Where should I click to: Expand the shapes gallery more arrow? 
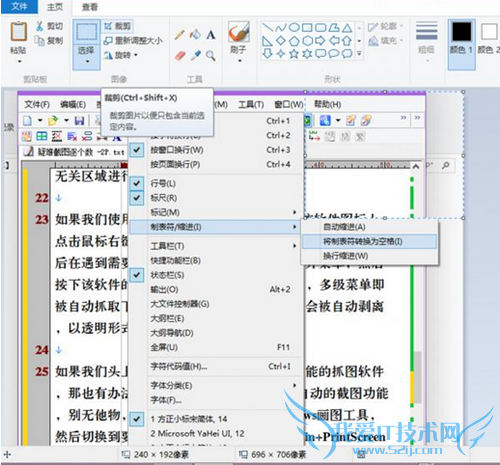[359, 53]
